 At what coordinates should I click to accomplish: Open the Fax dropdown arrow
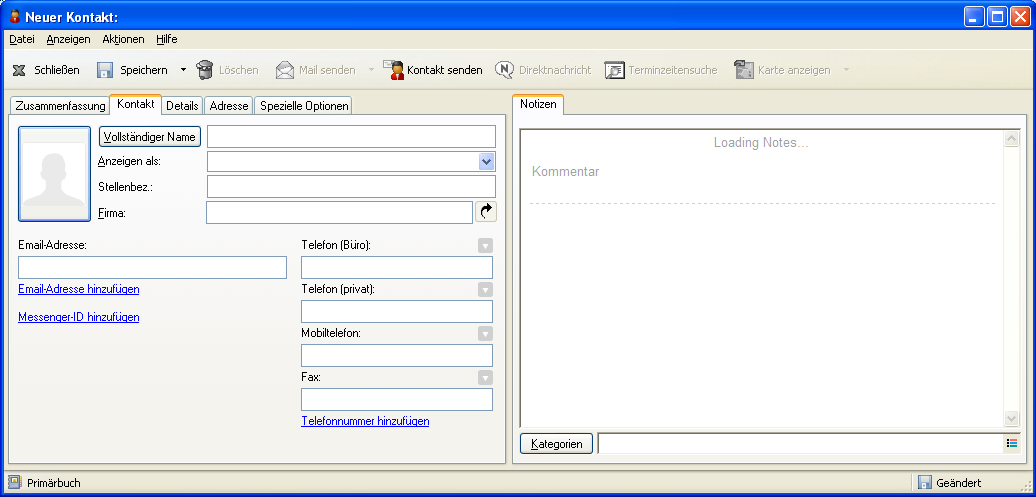coord(486,378)
